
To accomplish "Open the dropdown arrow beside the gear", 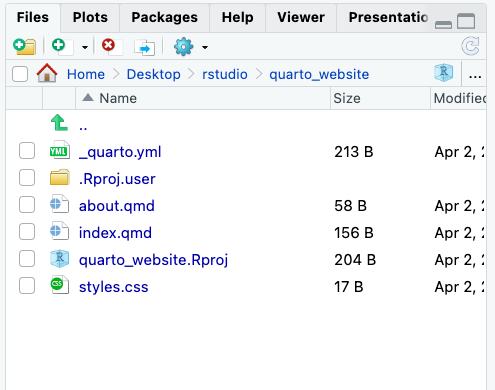I will [205, 47].
